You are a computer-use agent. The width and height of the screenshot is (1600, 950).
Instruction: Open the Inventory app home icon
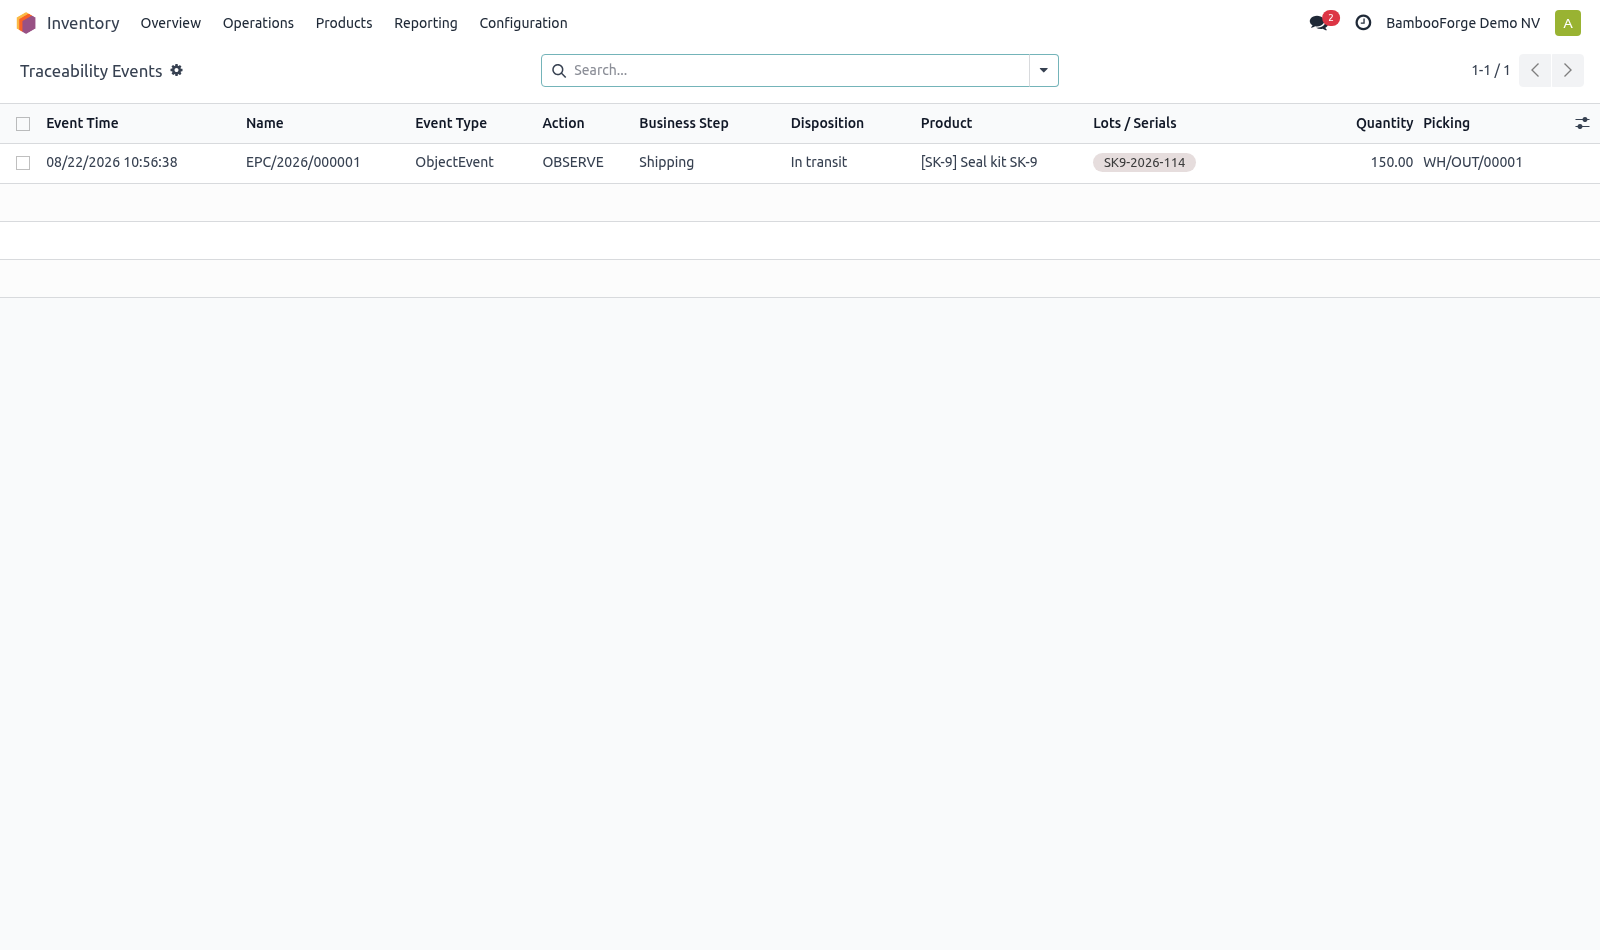click(26, 23)
